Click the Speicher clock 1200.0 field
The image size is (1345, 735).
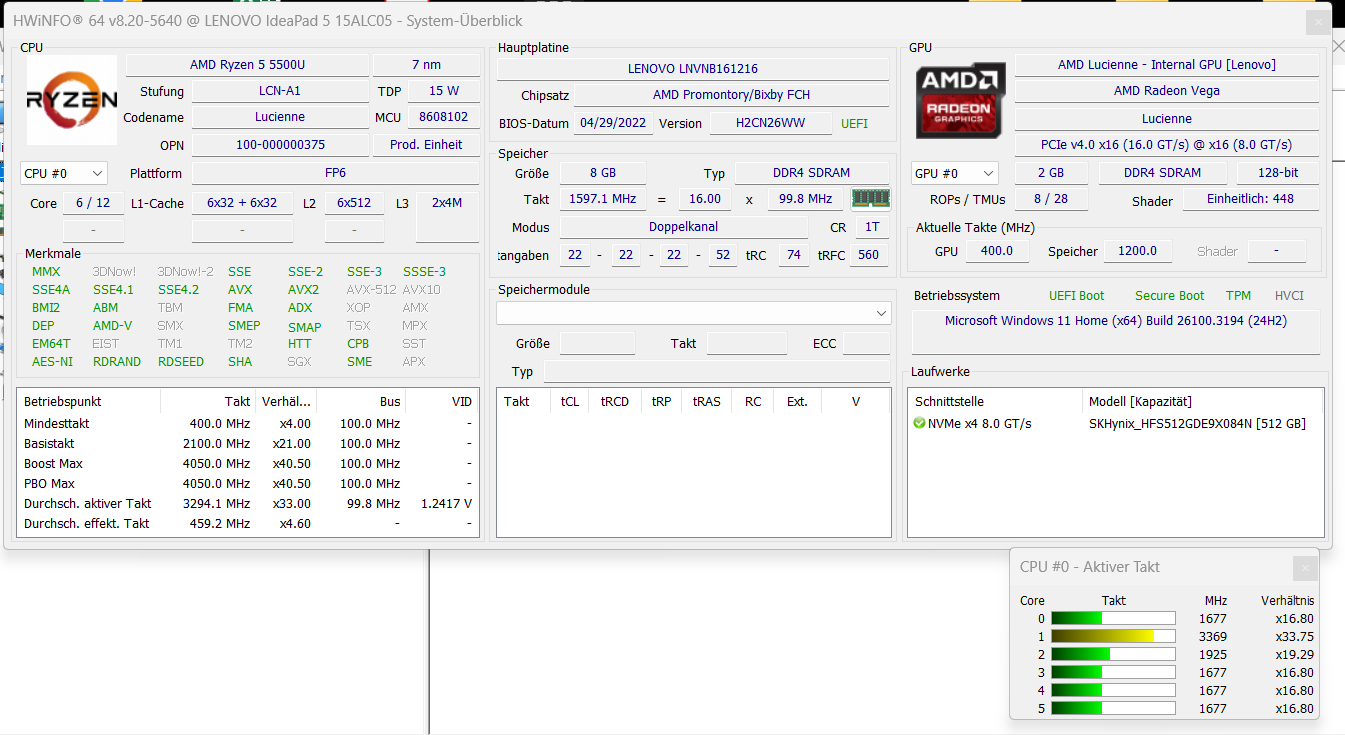click(x=1137, y=251)
